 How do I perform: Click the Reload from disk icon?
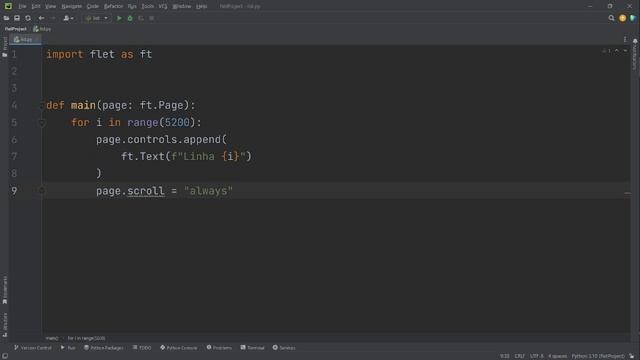28,18
